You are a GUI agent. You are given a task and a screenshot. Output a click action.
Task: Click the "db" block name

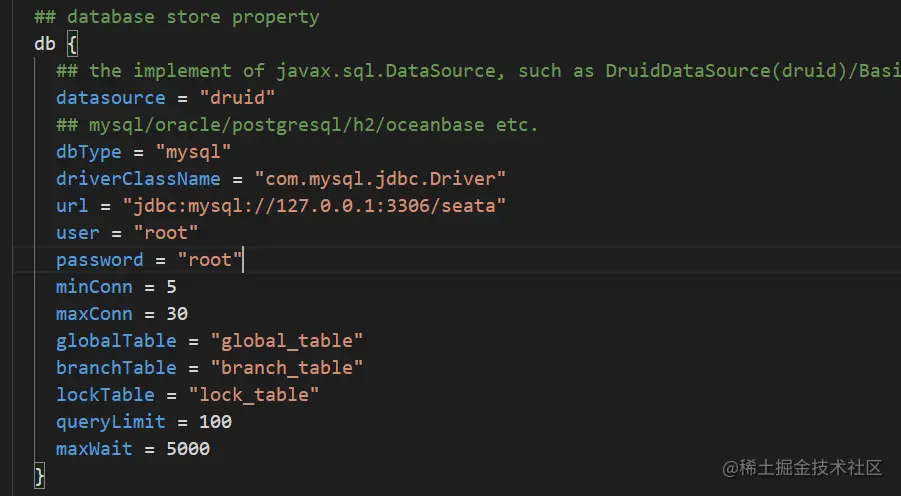point(45,44)
